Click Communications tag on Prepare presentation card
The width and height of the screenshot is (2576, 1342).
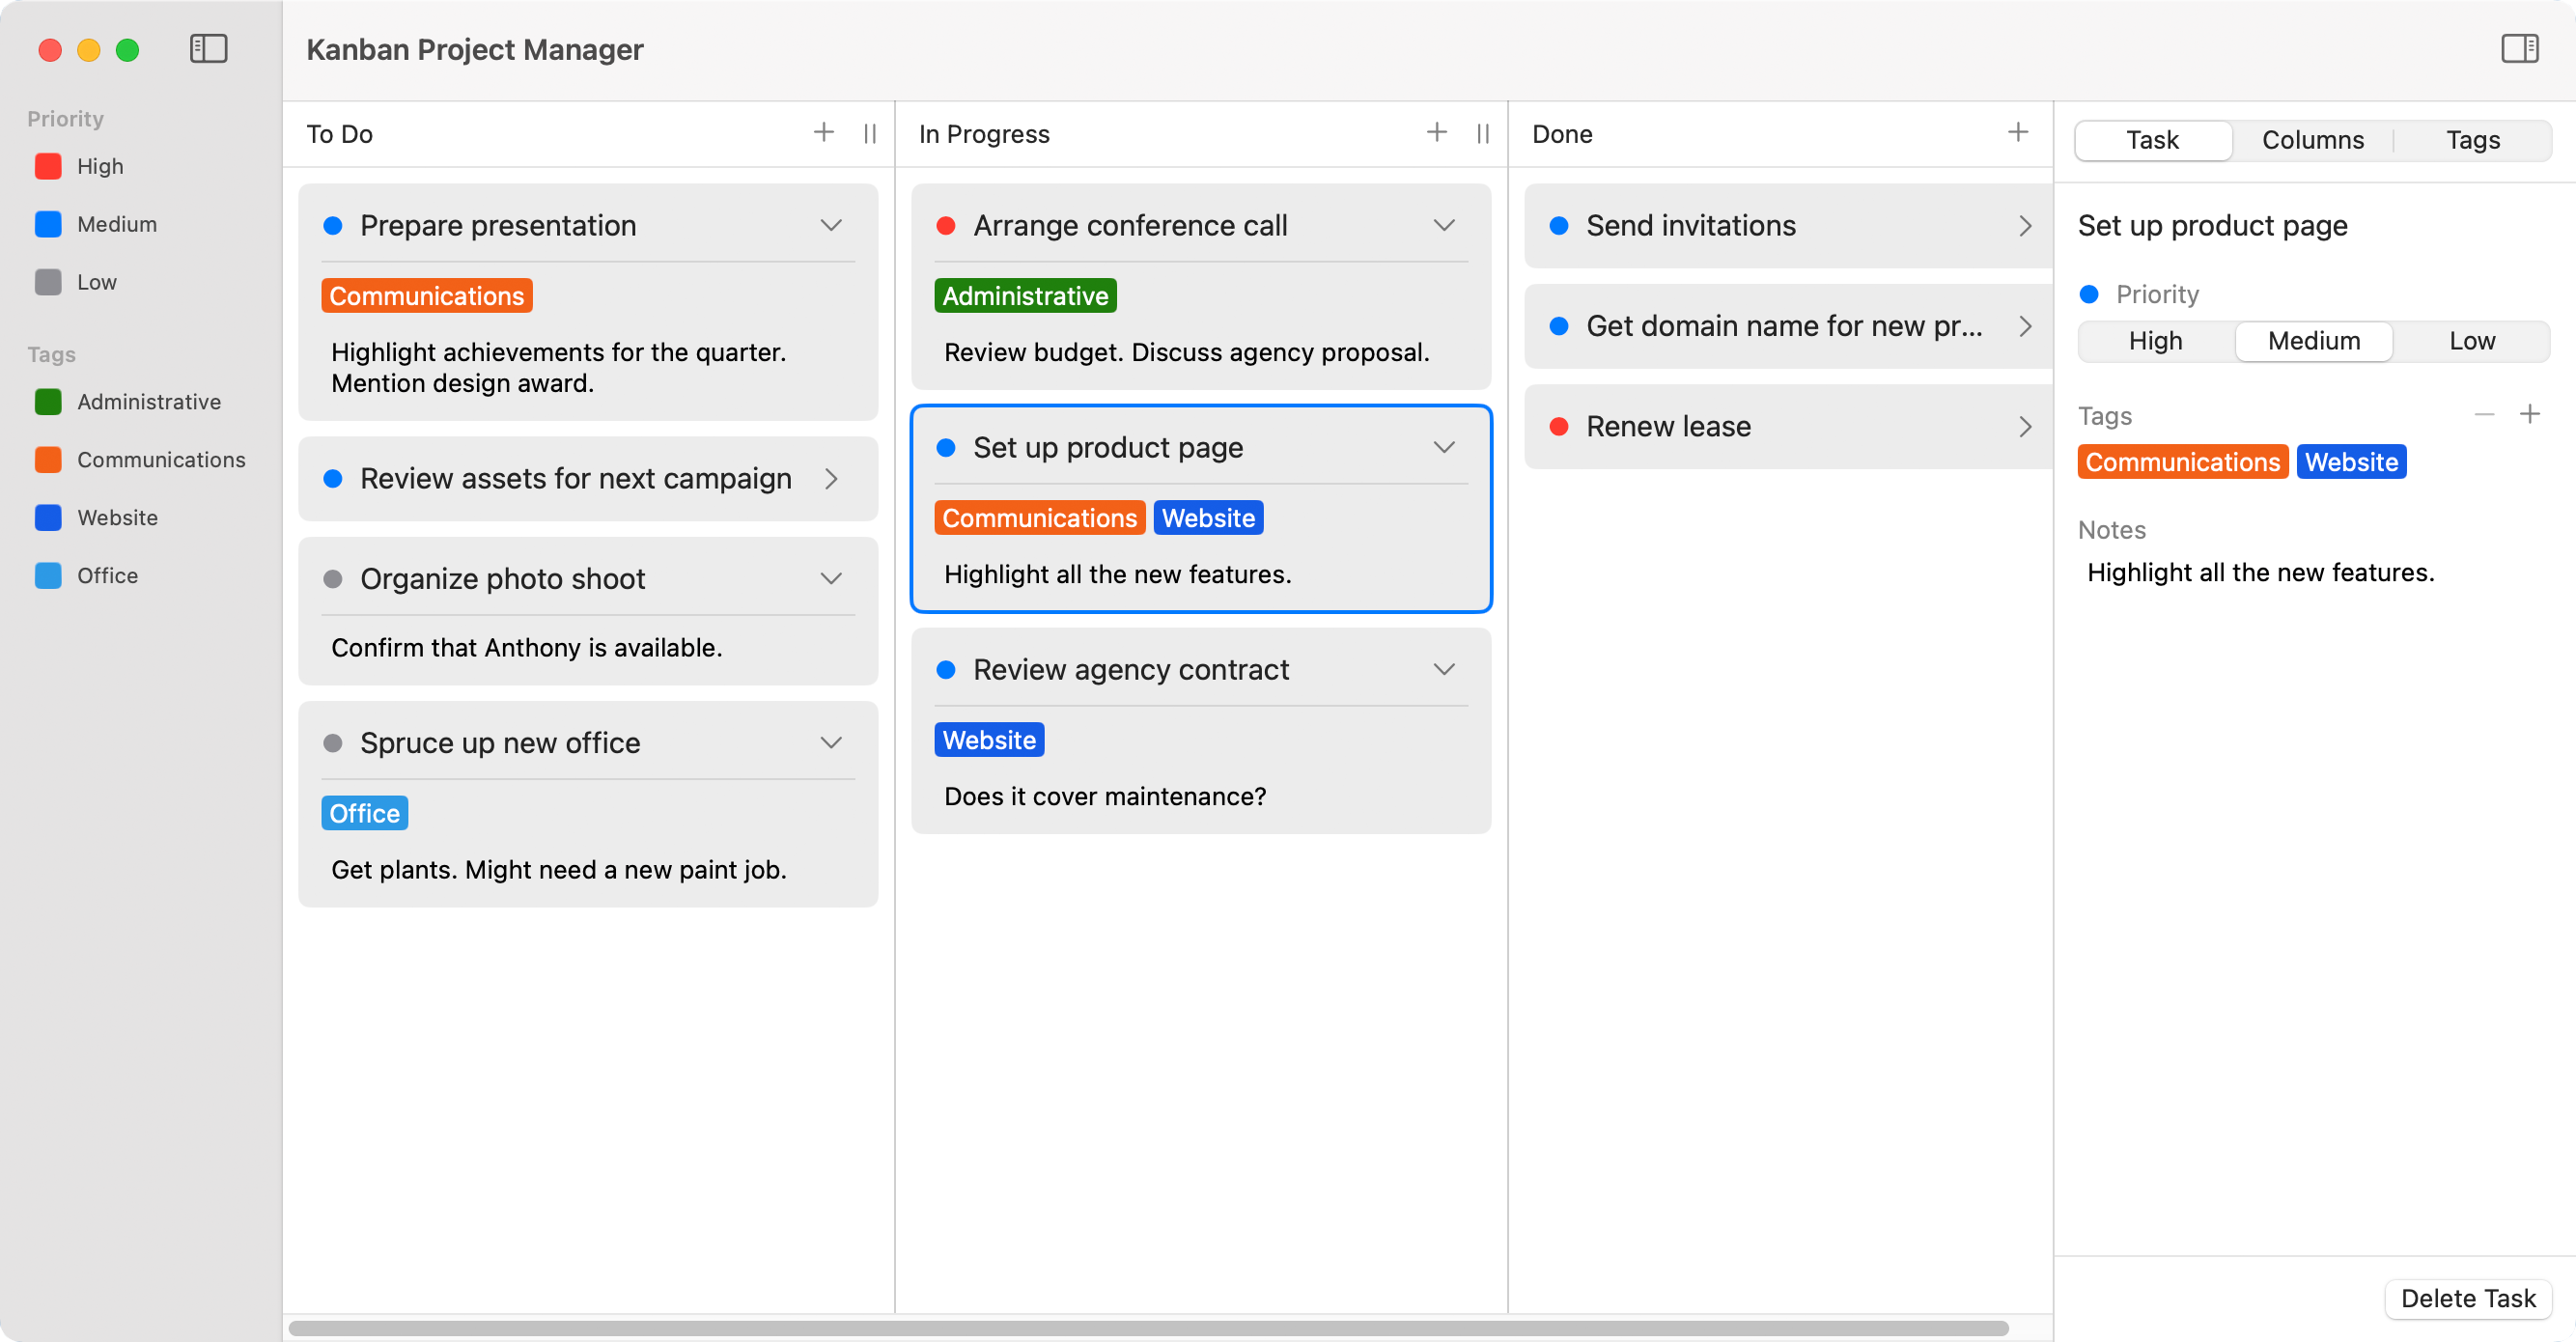click(426, 296)
